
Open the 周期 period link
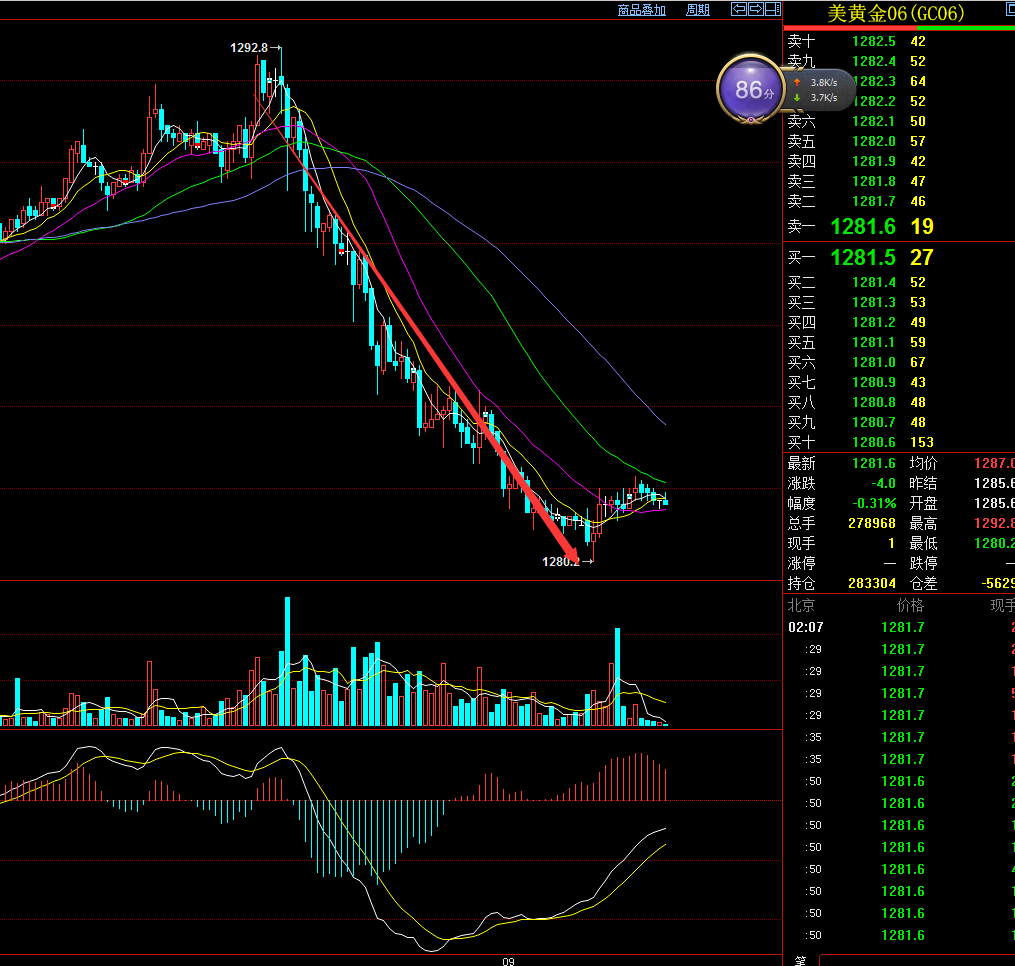[x=698, y=10]
